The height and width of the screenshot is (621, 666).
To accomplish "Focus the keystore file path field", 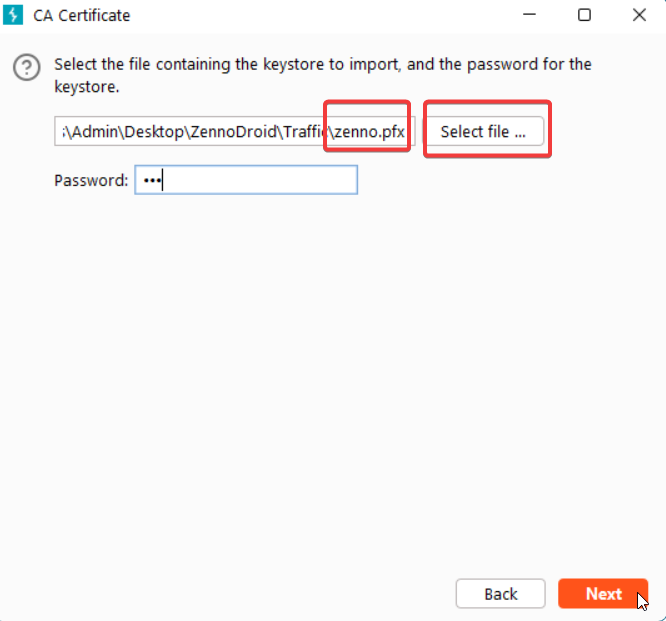I will (190, 132).
